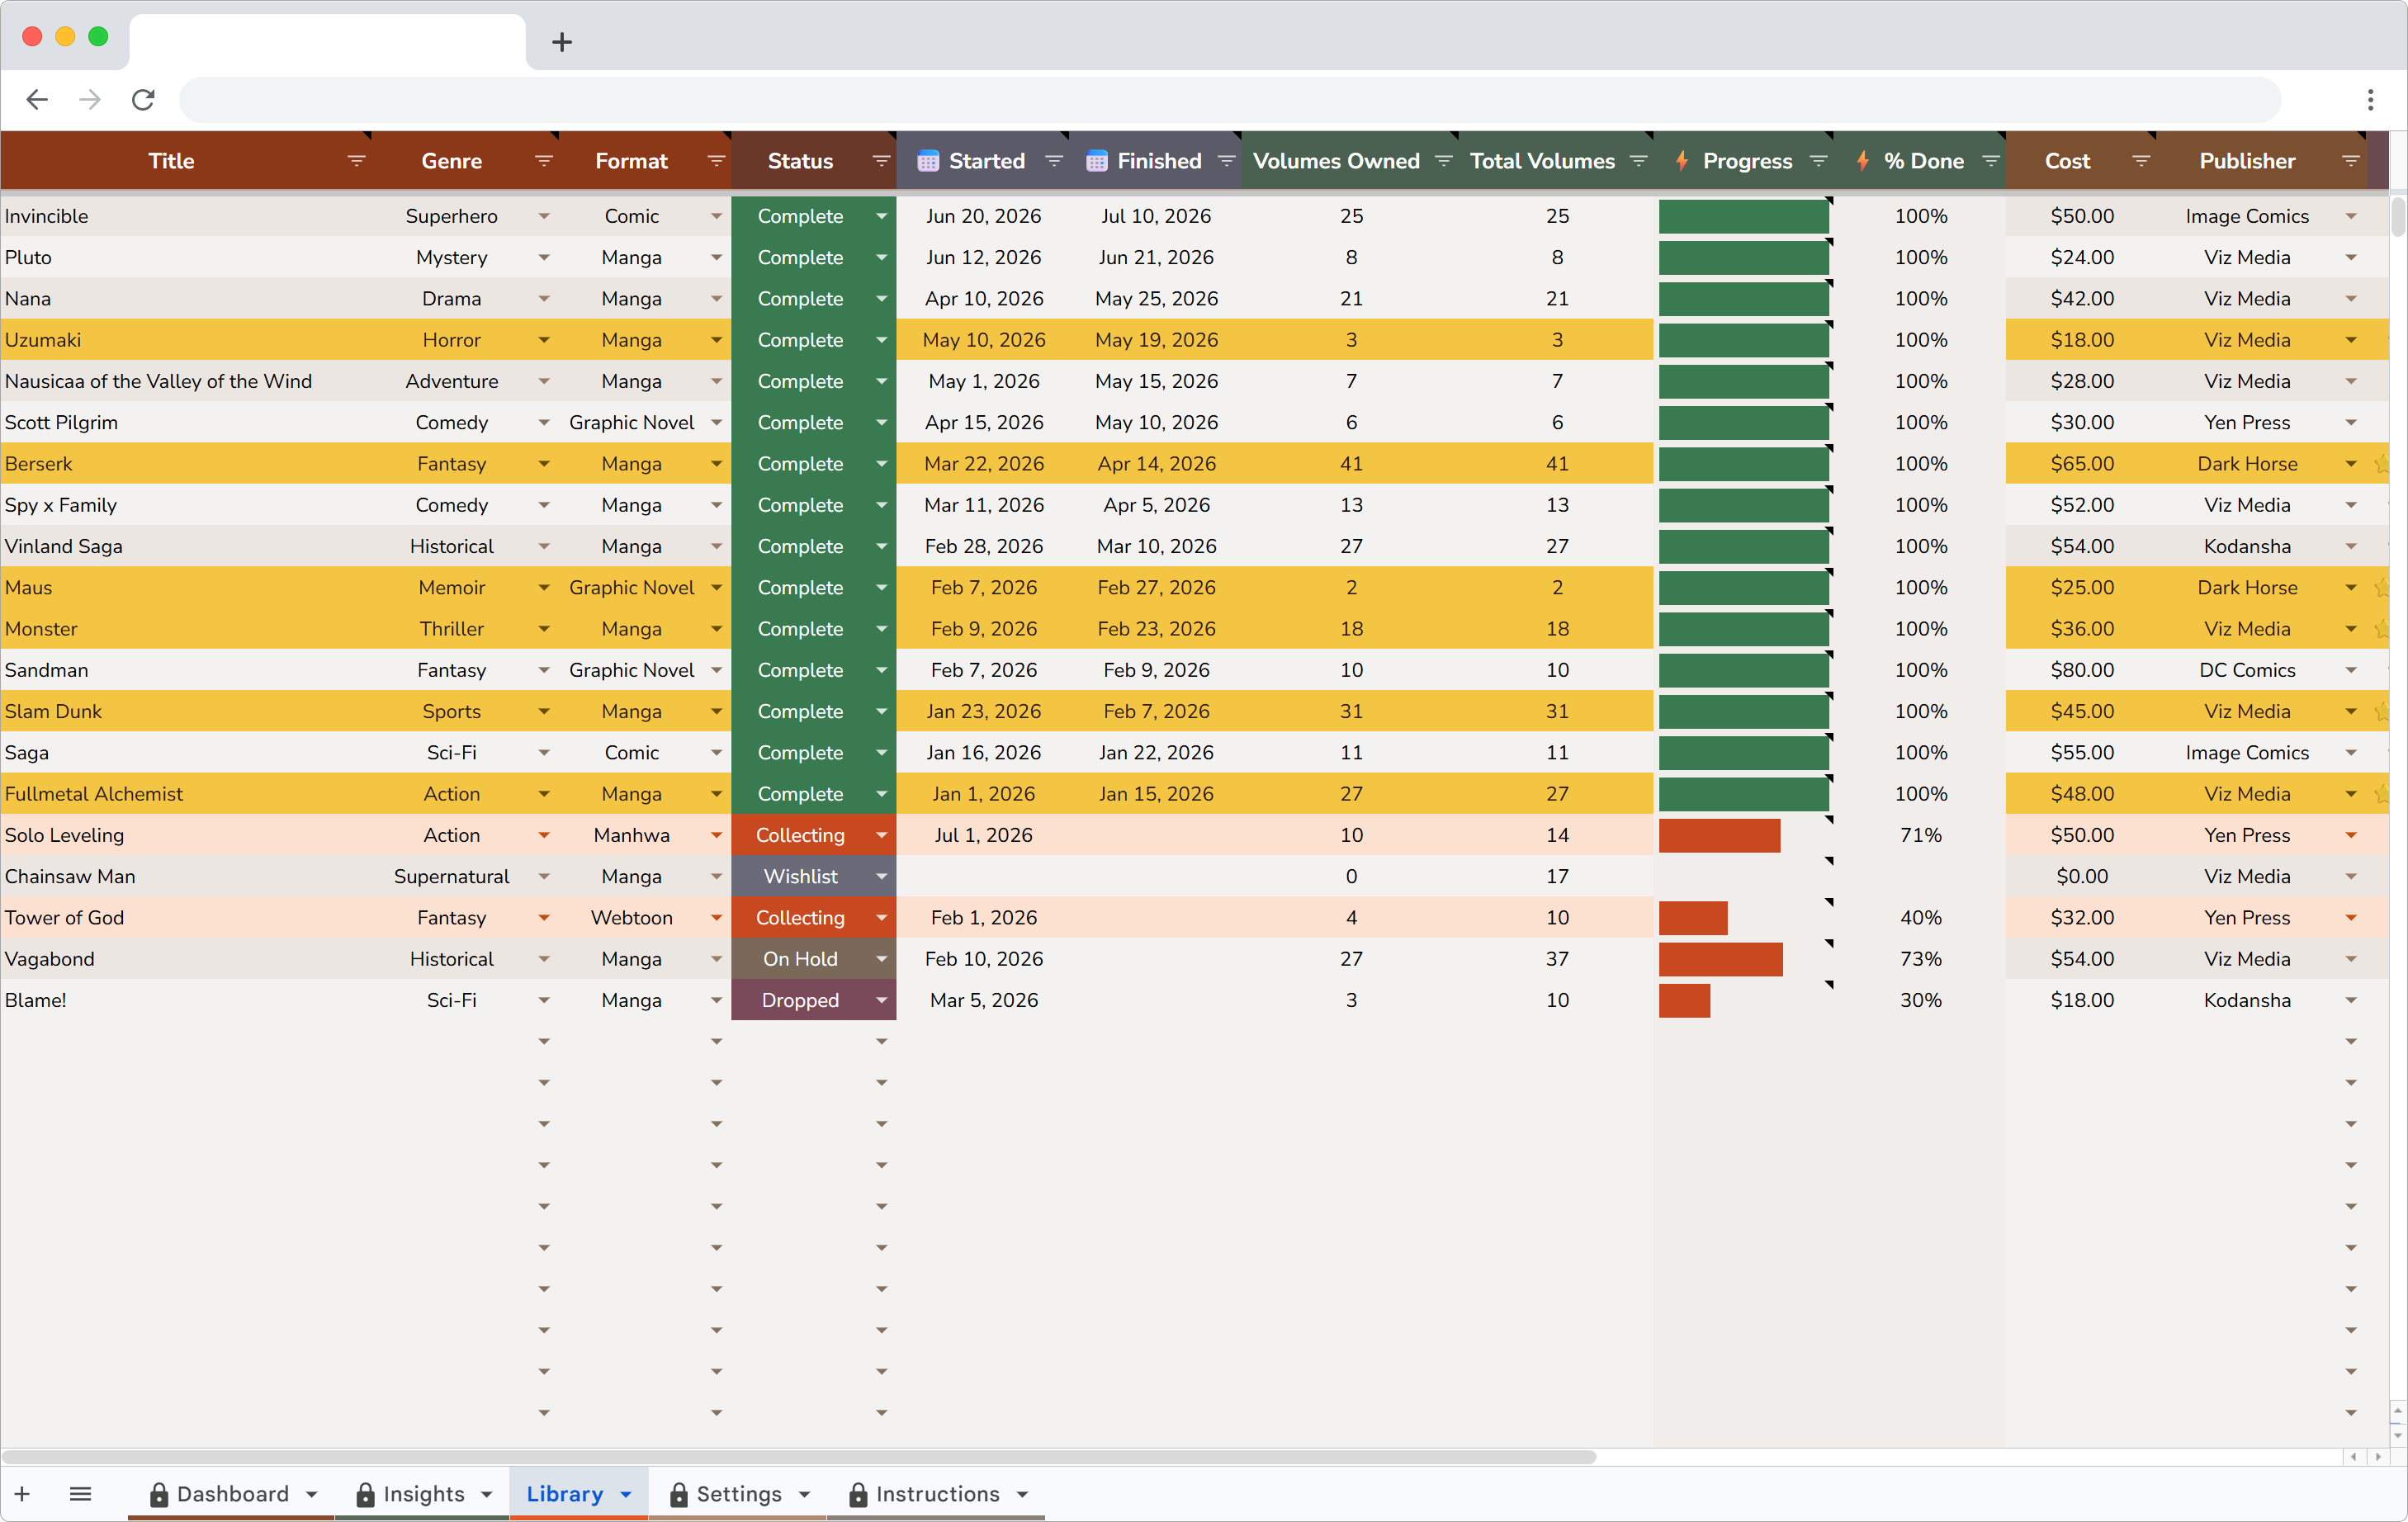Image resolution: width=2408 pixels, height=1522 pixels.
Task: Open the all-sheets list via the hamburger icon
Action: tap(81, 1493)
